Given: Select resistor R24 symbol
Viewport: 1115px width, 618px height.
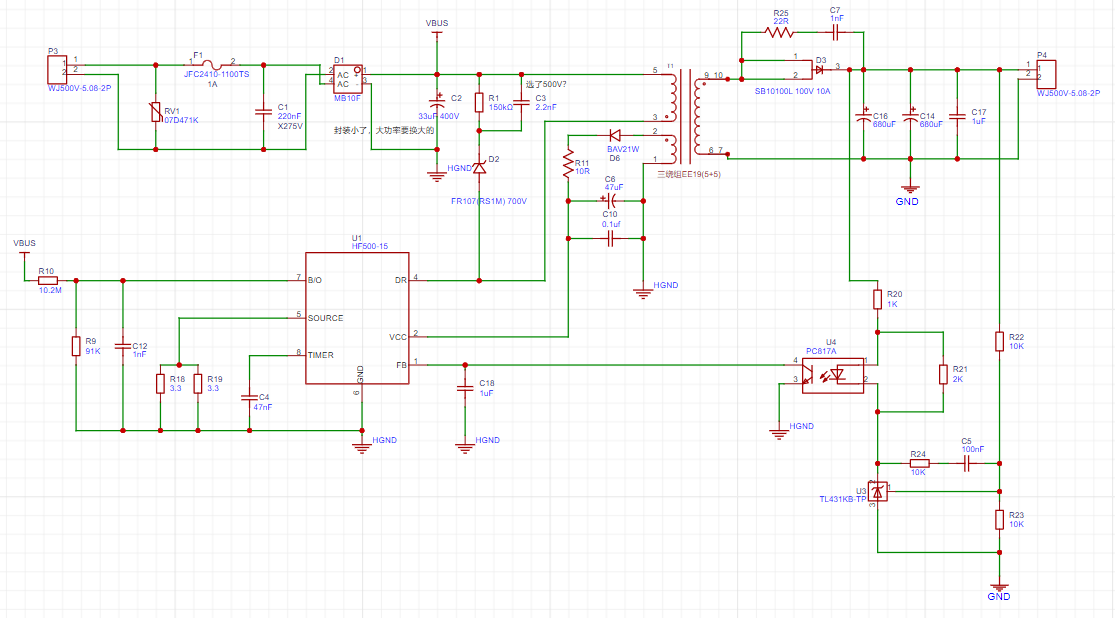Looking at the screenshot, I should pos(919,463).
